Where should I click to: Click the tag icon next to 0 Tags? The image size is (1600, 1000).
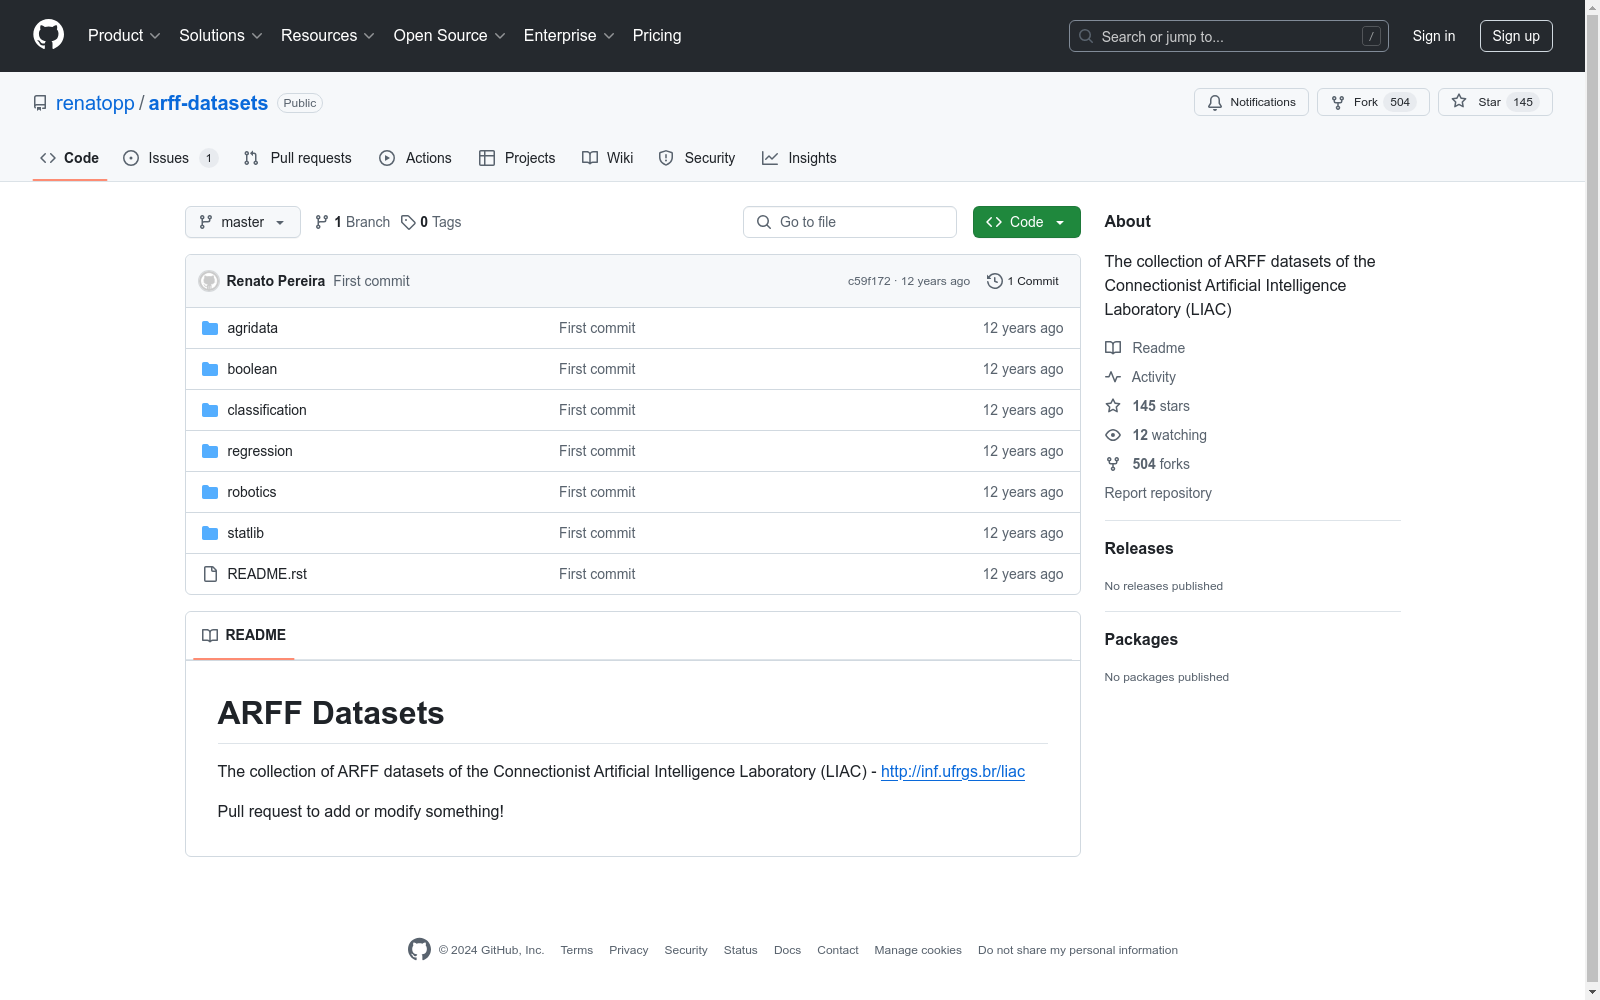pos(408,222)
